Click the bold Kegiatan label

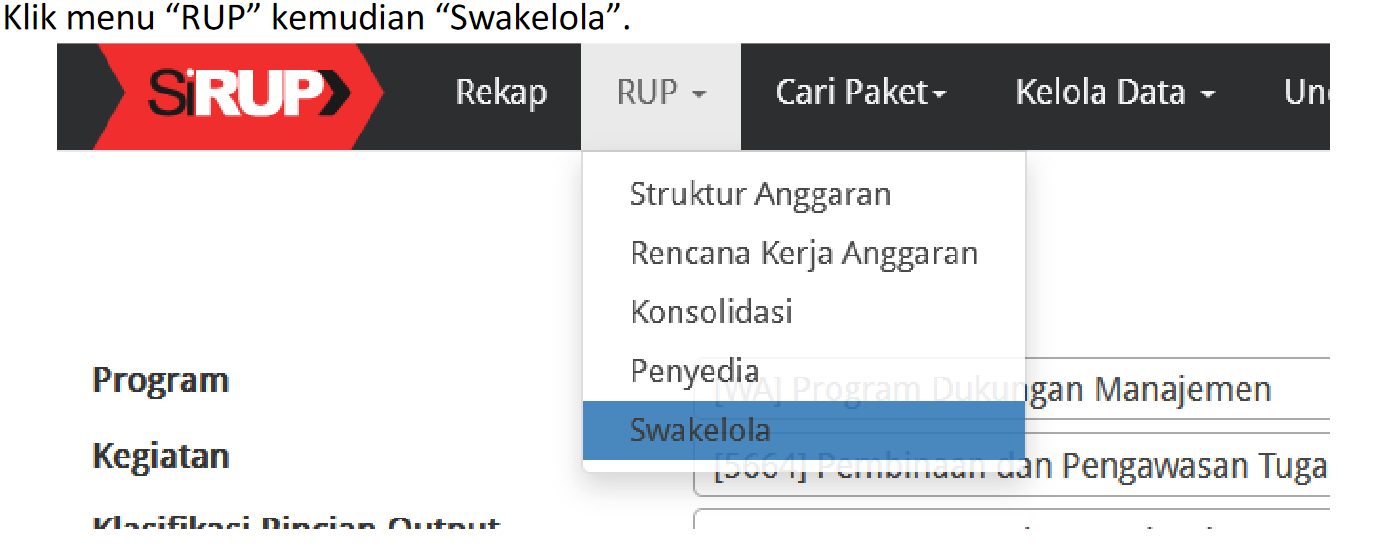click(161, 457)
